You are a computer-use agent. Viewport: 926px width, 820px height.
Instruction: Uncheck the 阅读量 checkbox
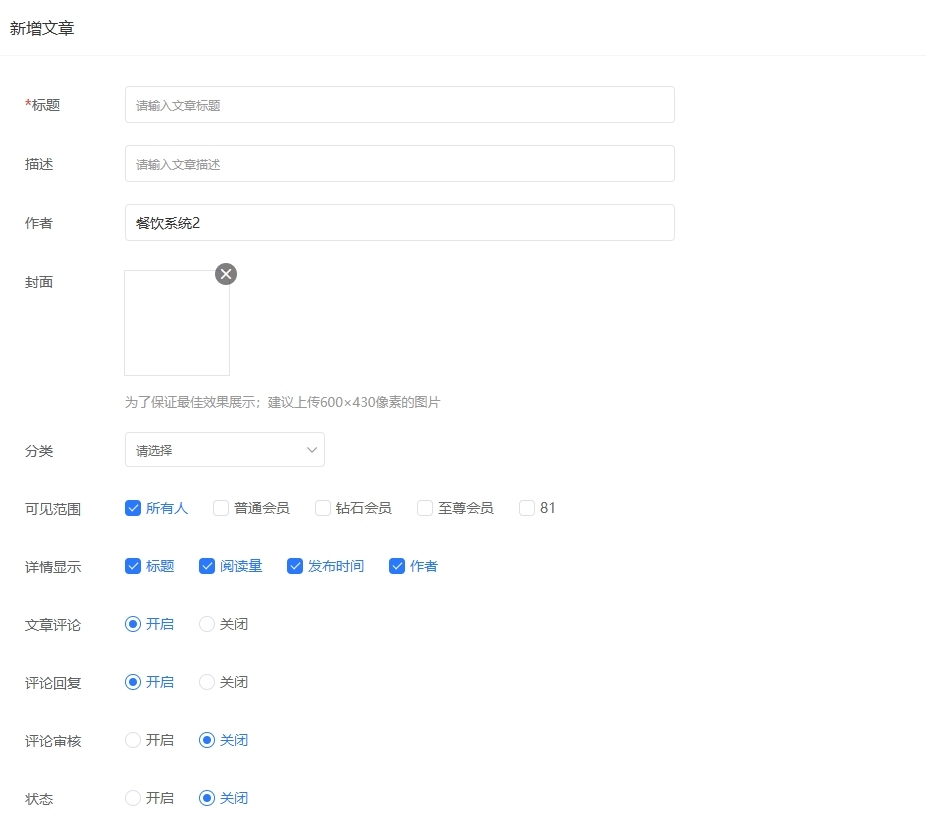(x=207, y=566)
